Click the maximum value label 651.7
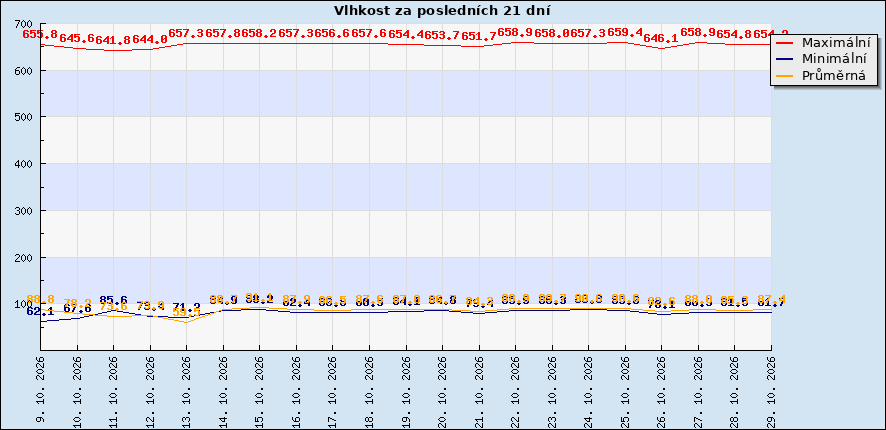This screenshot has width=886, height=430. tap(479, 36)
